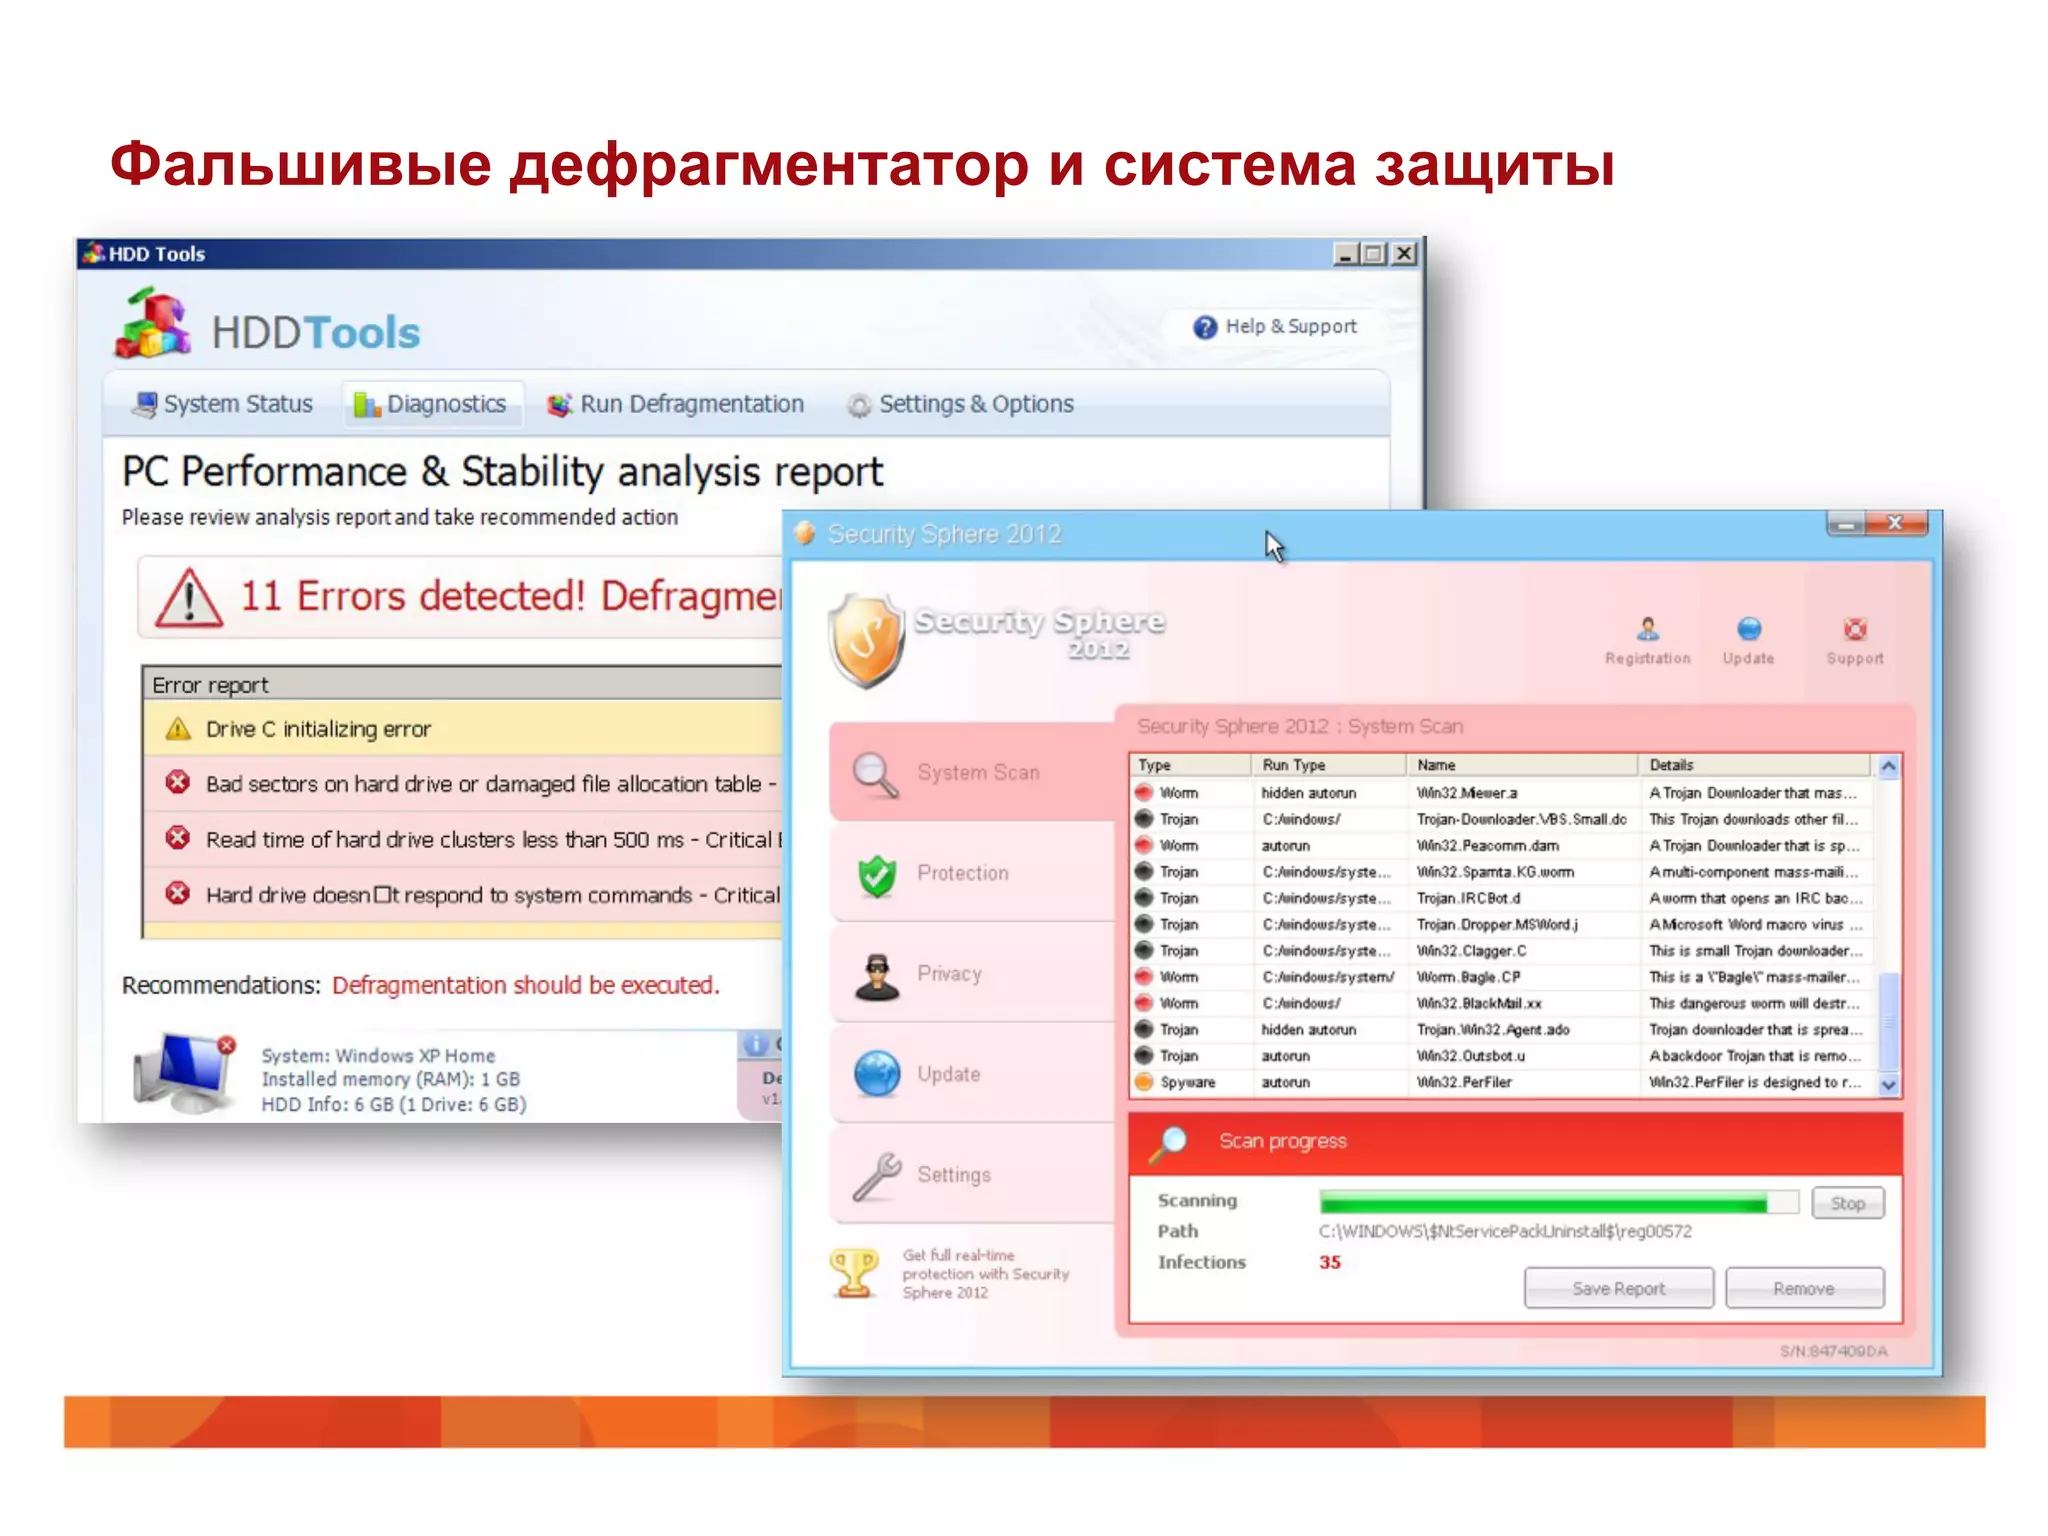Click scroll down arrow of scan list
The width and height of the screenshot is (2048, 1536).
tap(1888, 1085)
